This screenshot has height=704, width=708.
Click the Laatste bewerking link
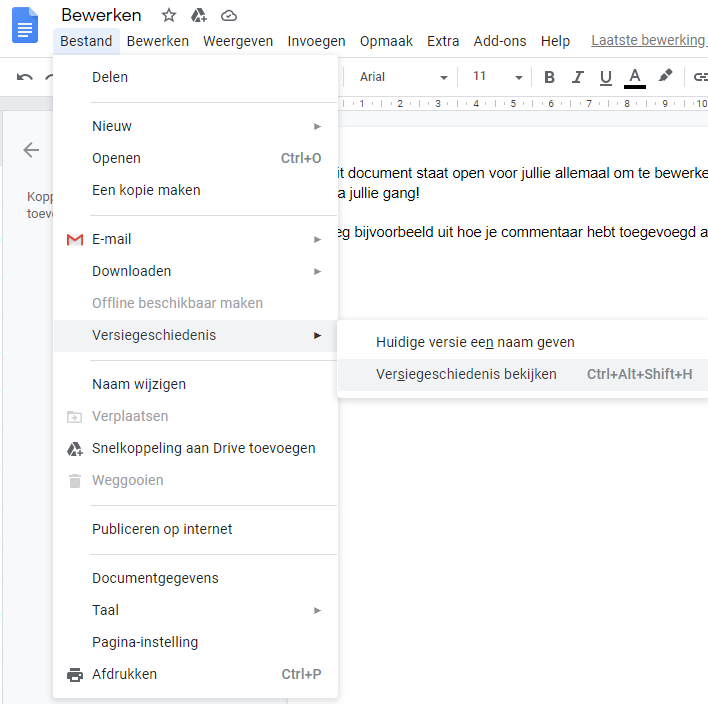coord(649,40)
